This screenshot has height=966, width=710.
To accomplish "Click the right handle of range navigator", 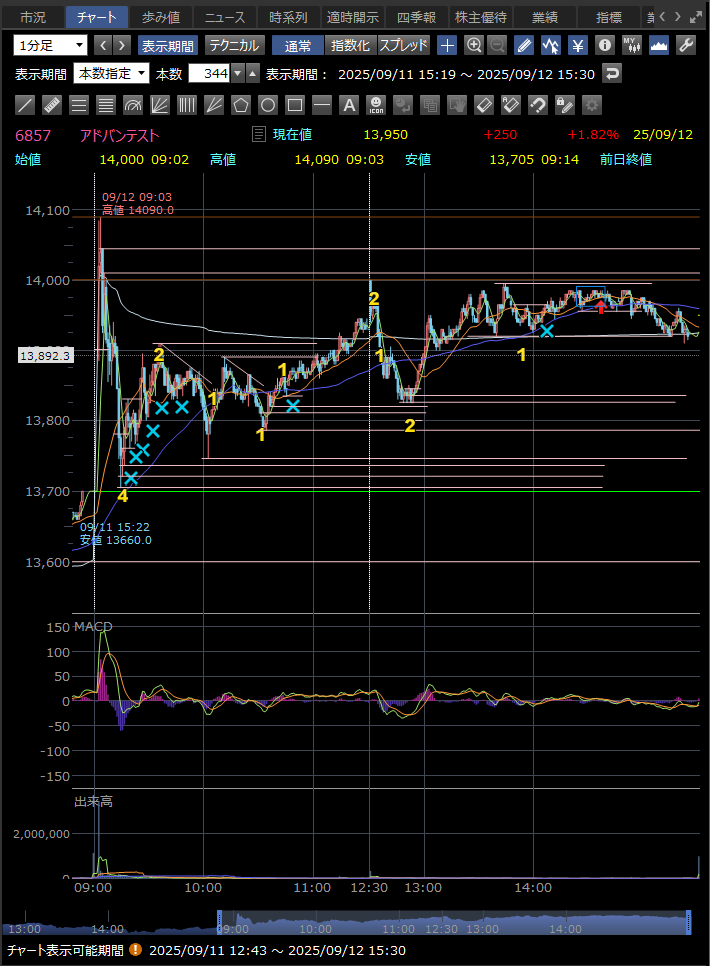I will (x=688, y=922).
